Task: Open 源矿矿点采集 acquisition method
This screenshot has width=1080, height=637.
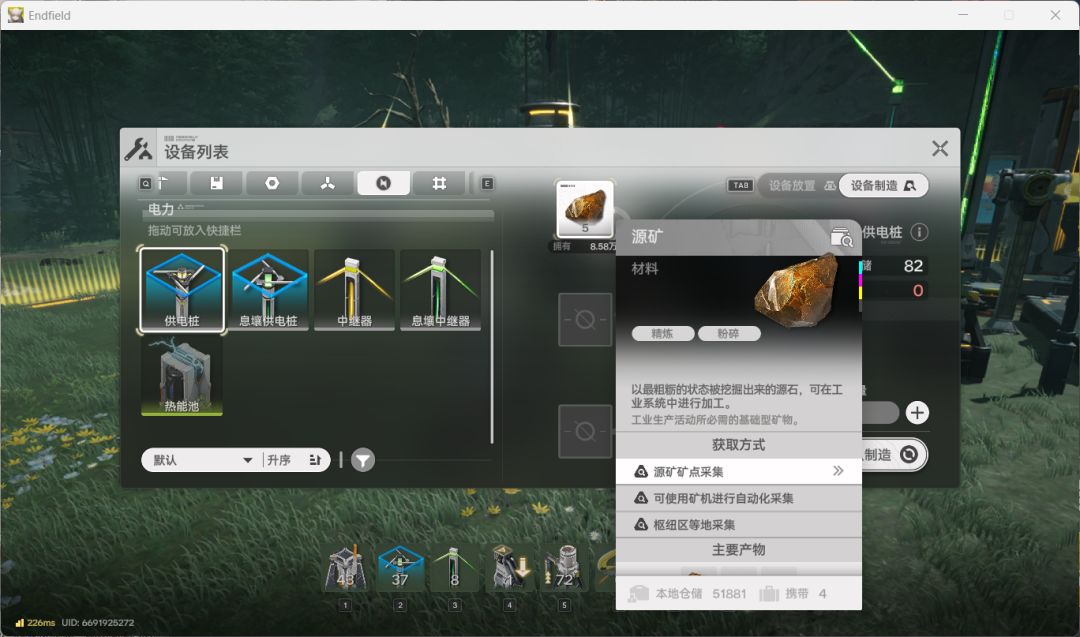Action: coord(738,472)
